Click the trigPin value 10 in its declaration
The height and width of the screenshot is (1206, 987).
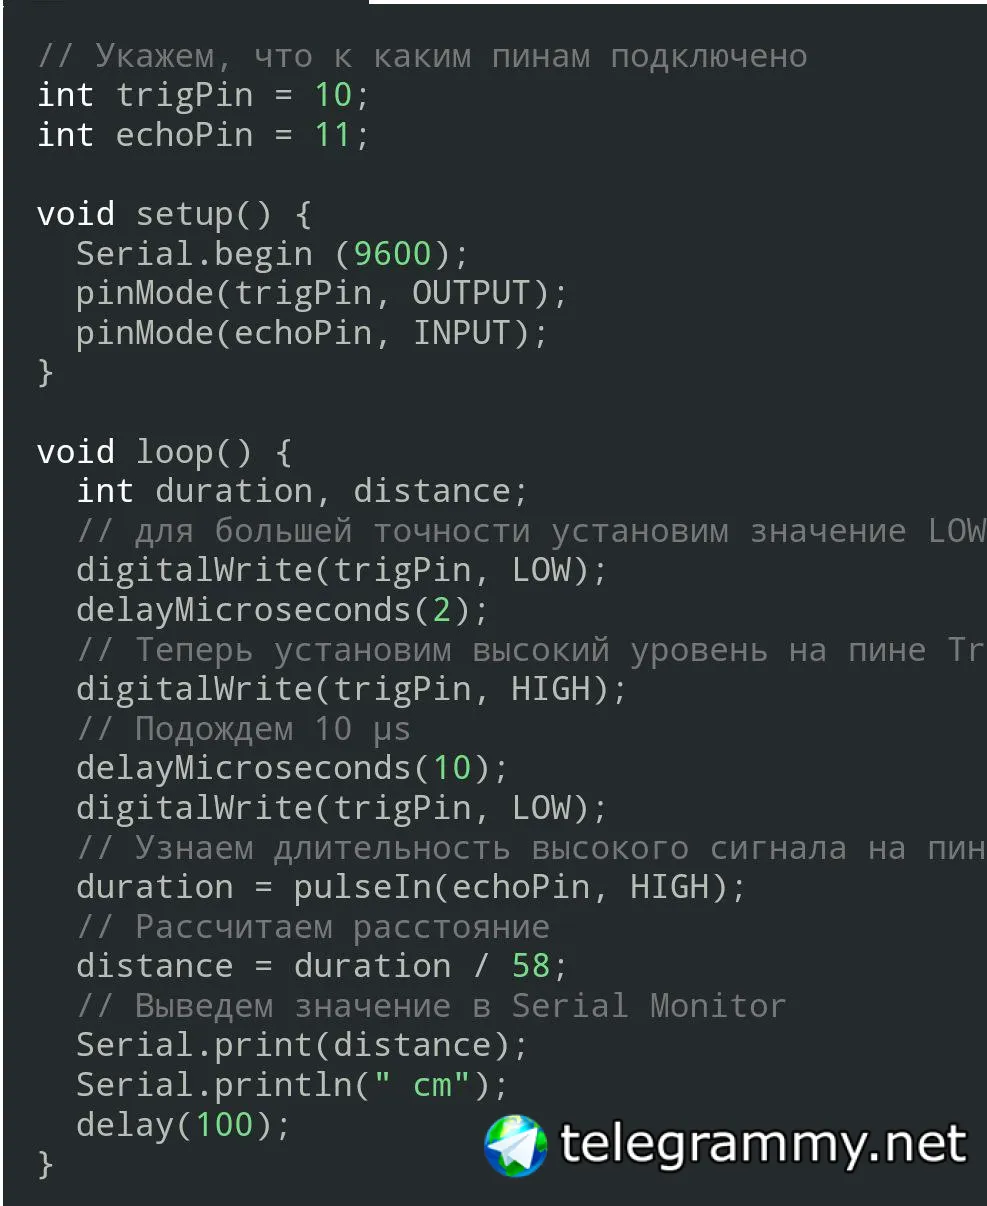coord(333,95)
